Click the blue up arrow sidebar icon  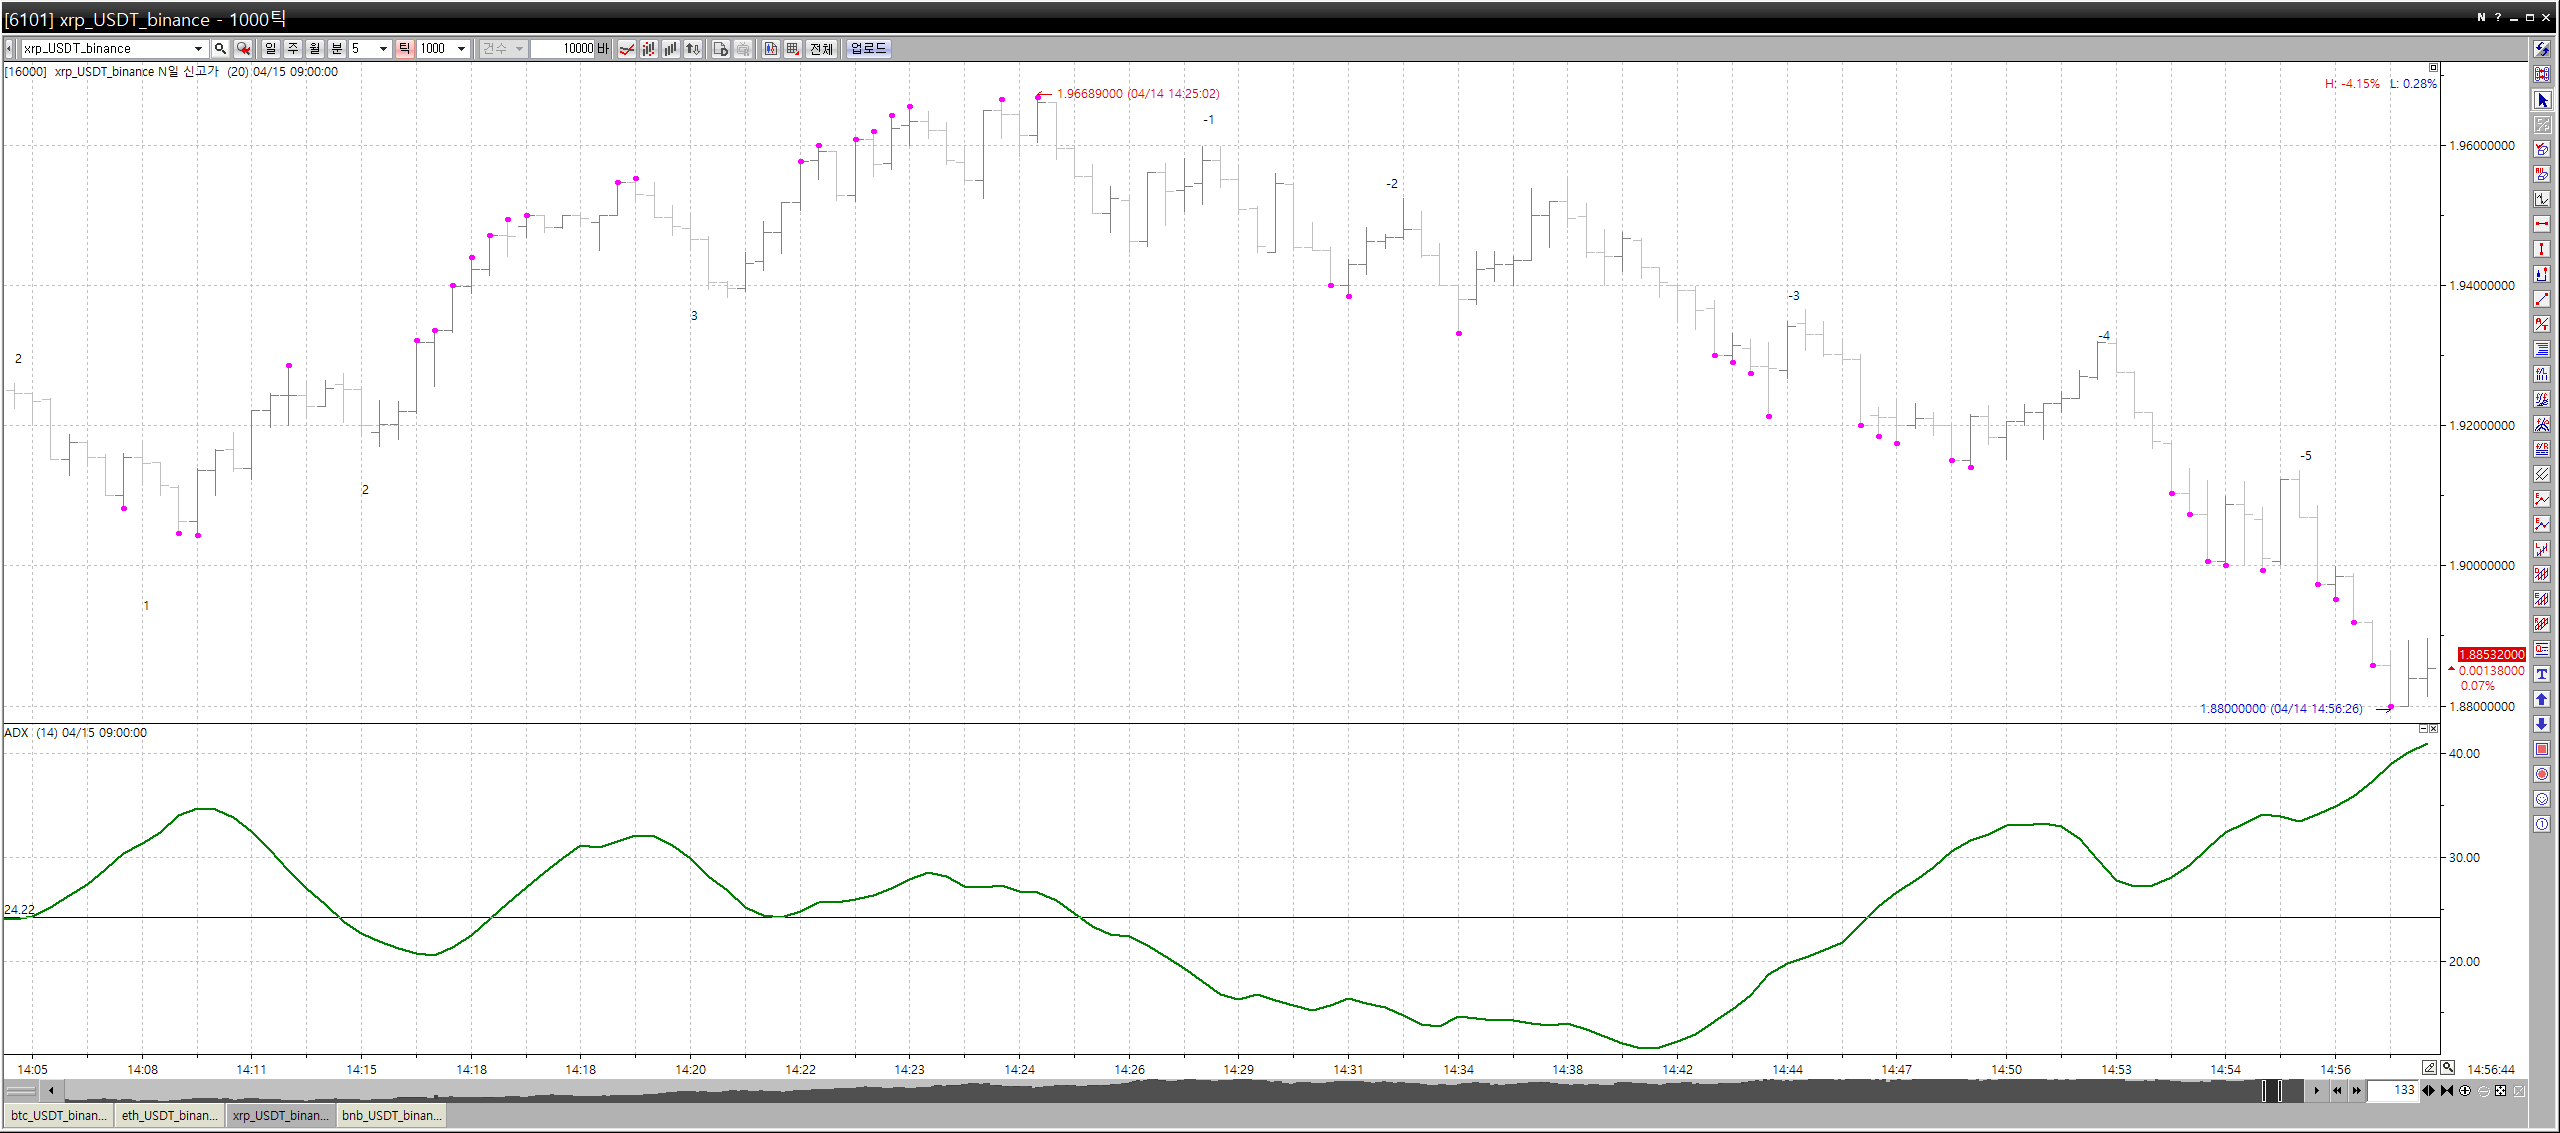2542,699
